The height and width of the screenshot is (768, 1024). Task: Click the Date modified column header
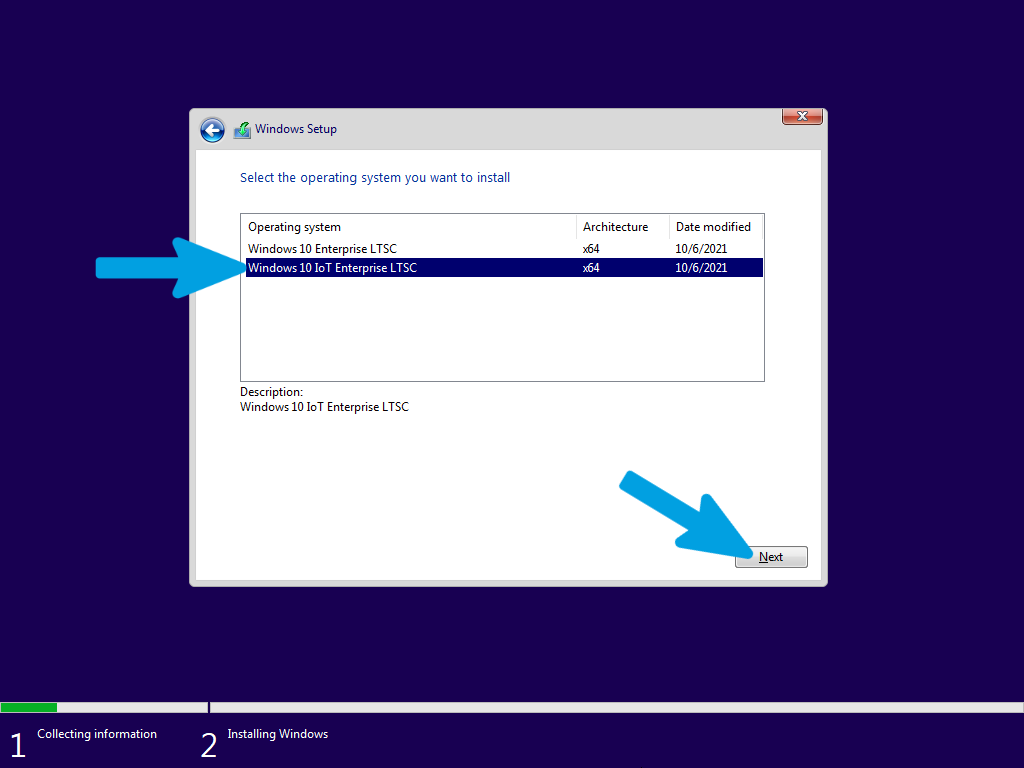tap(716, 227)
